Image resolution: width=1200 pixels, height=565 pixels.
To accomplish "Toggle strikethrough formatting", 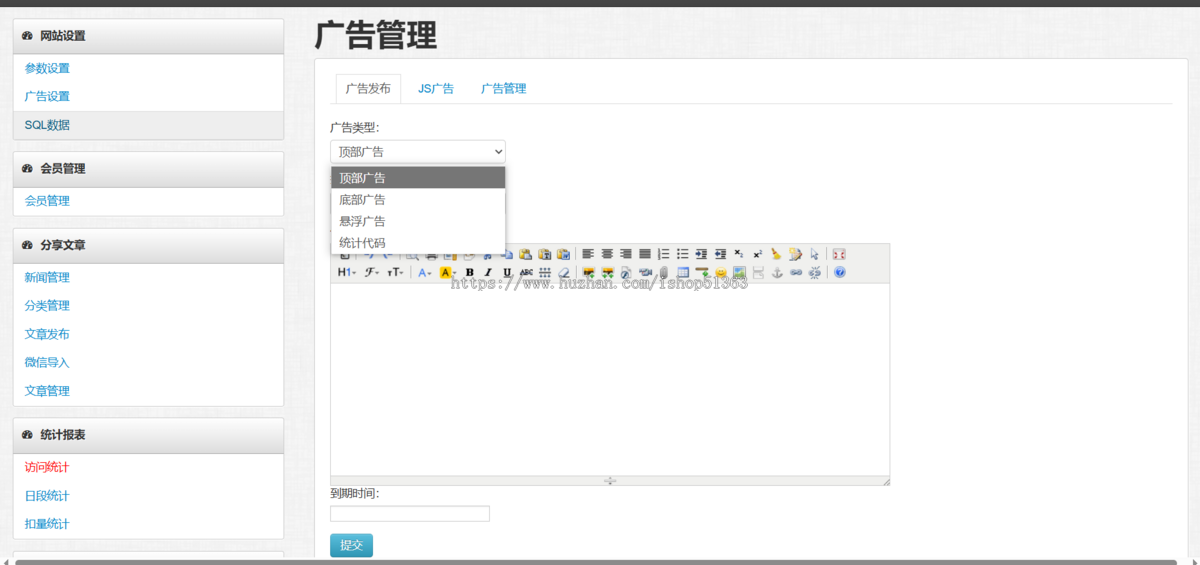I will coord(526,272).
